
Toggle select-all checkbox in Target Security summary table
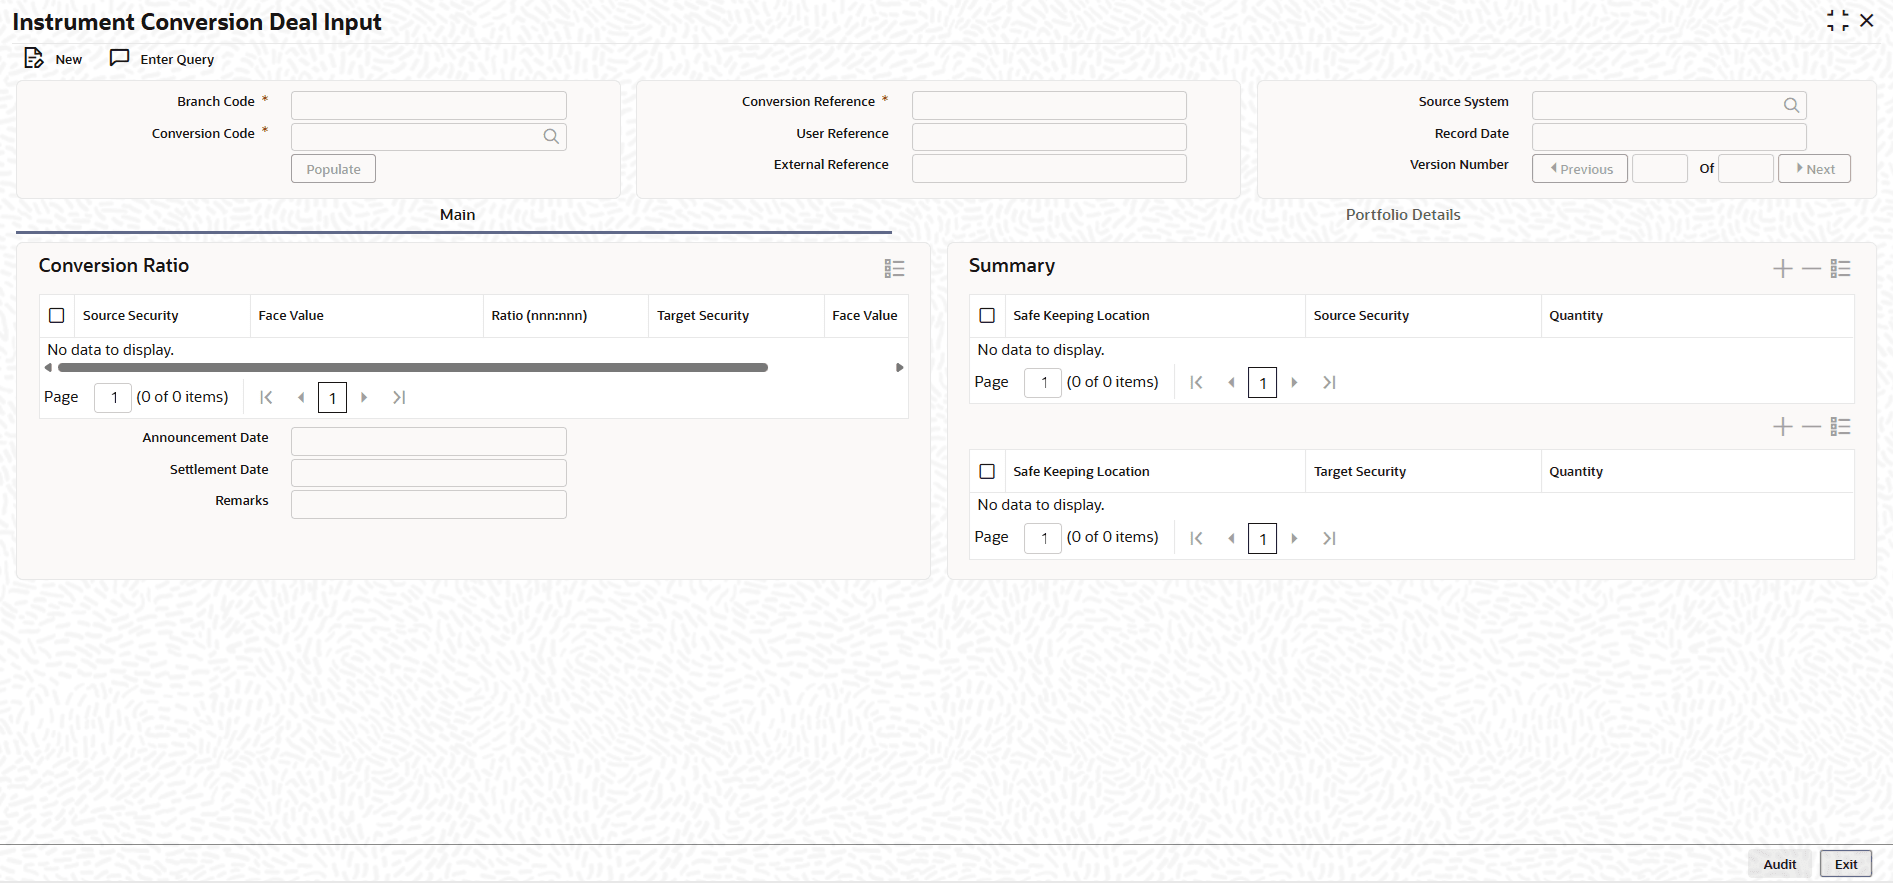point(987,472)
